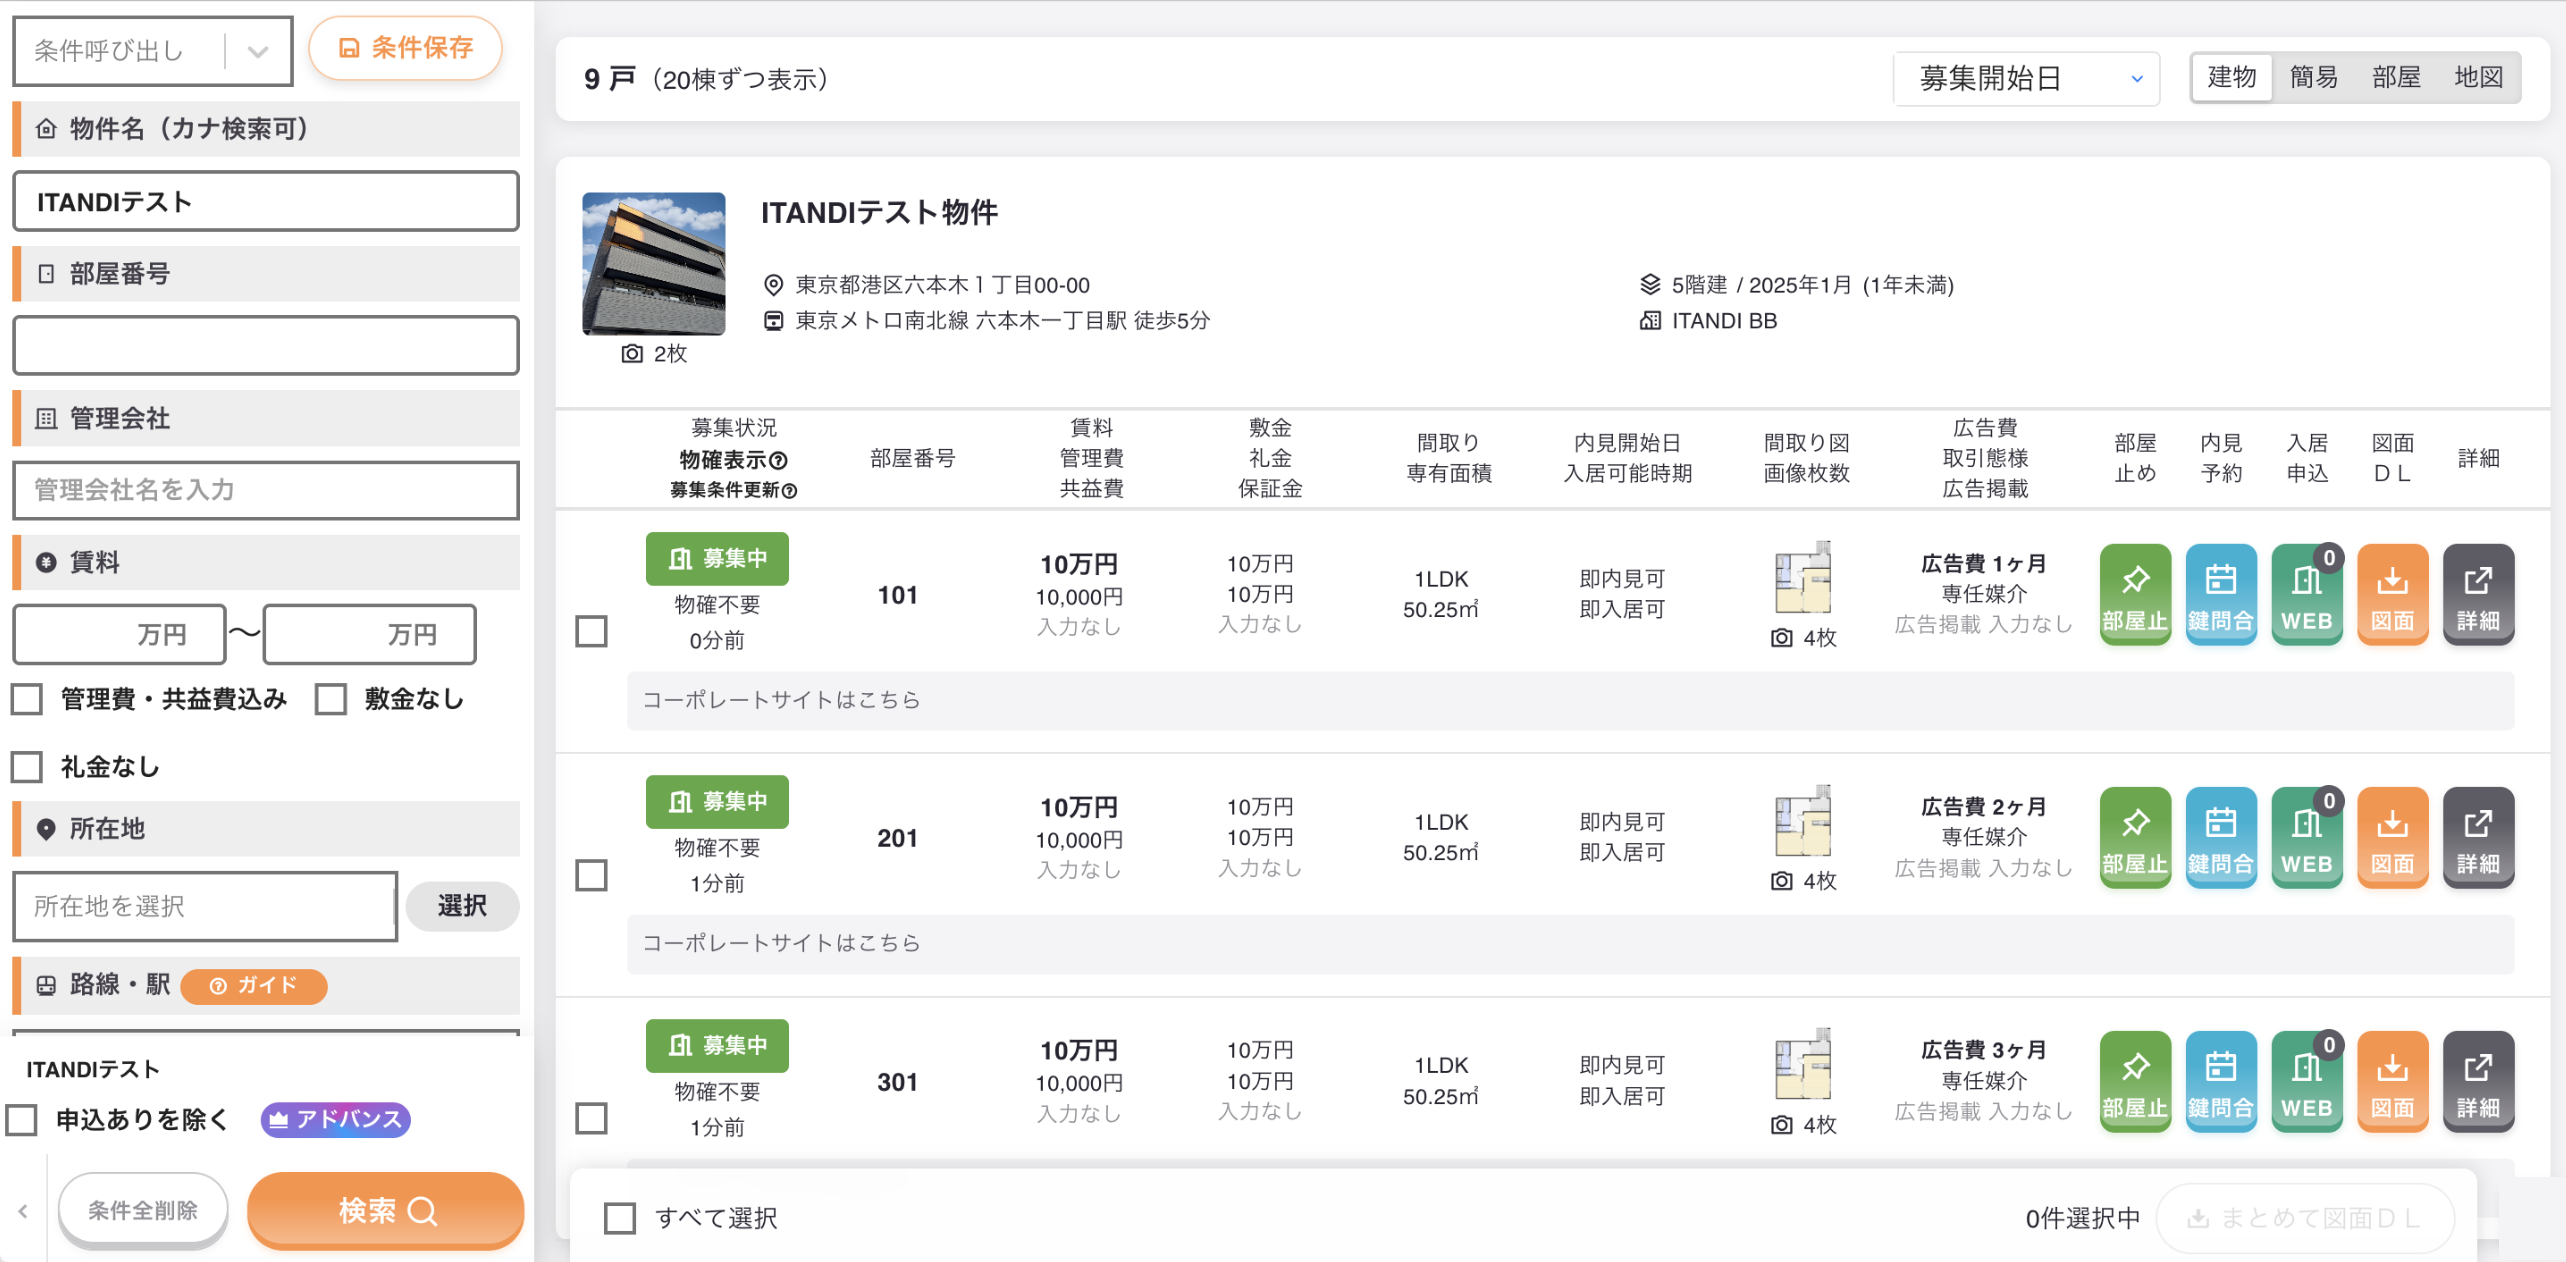The width and height of the screenshot is (2566, 1262).
Task: Open 詳細 for room 201
Action: [x=2478, y=837]
